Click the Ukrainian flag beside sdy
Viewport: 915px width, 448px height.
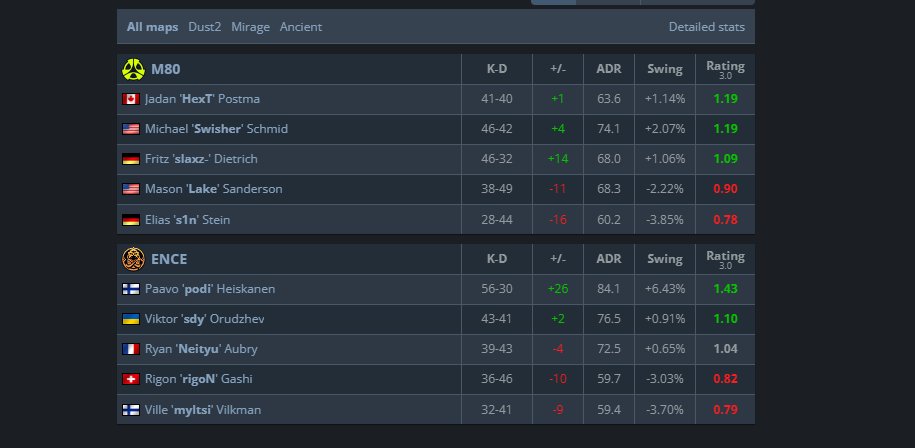coord(130,319)
